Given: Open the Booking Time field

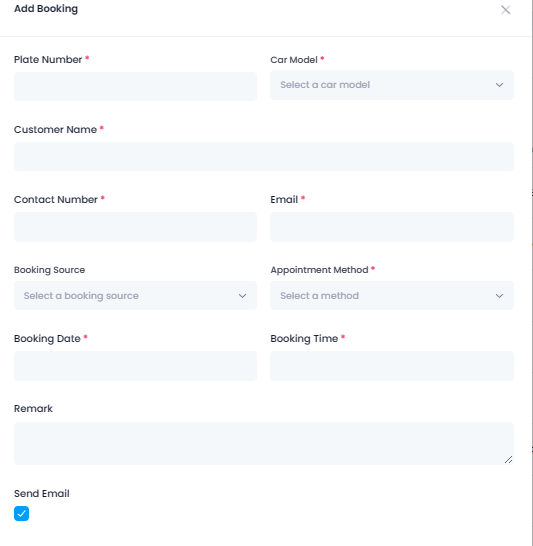Looking at the screenshot, I should click(x=392, y=366).
